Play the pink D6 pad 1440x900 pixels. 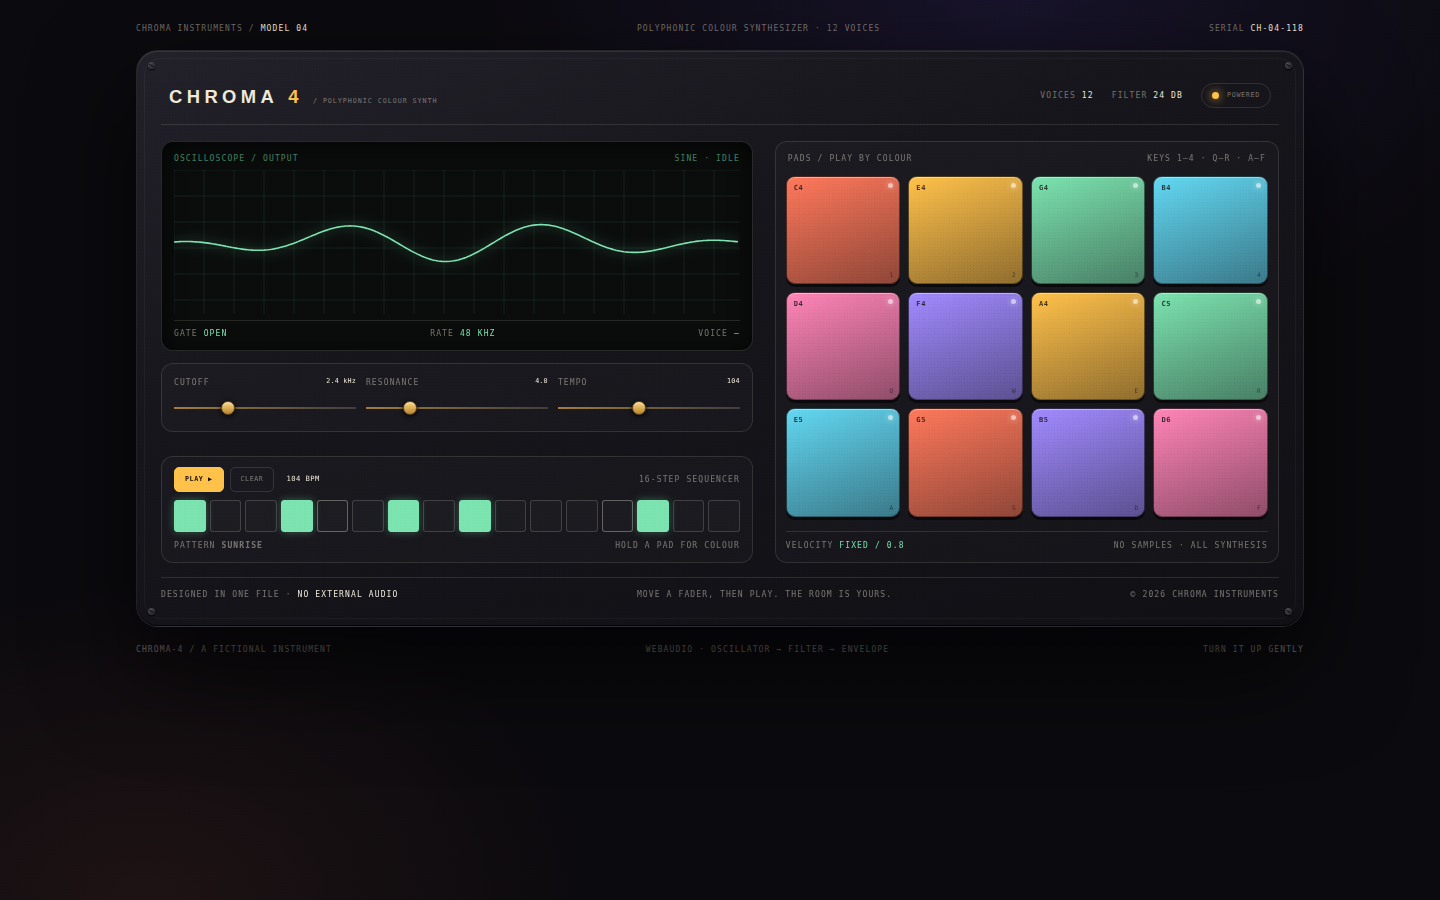pos(1210,462)
